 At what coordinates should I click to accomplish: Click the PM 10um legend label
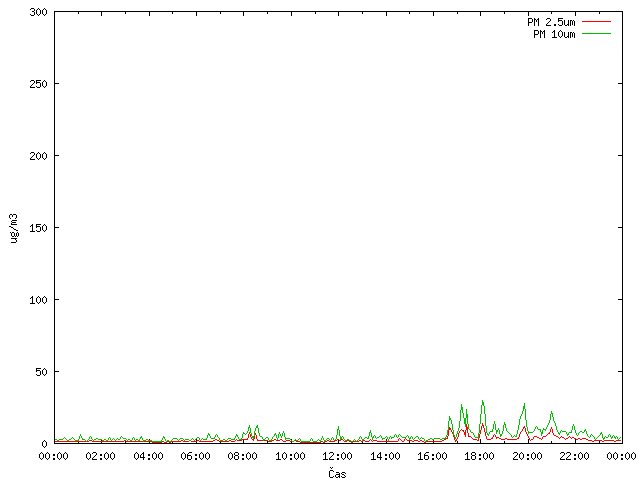click(x=554, y=34)
